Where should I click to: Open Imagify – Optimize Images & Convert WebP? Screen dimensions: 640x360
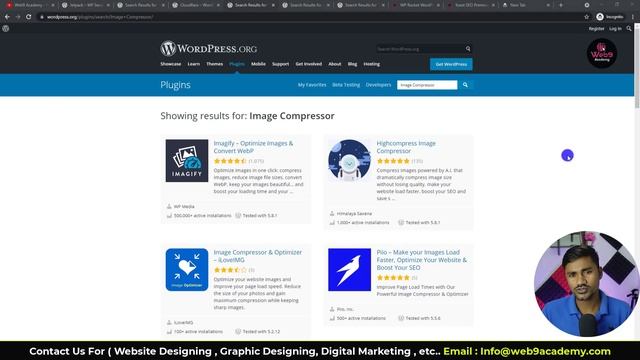(253, 147)
